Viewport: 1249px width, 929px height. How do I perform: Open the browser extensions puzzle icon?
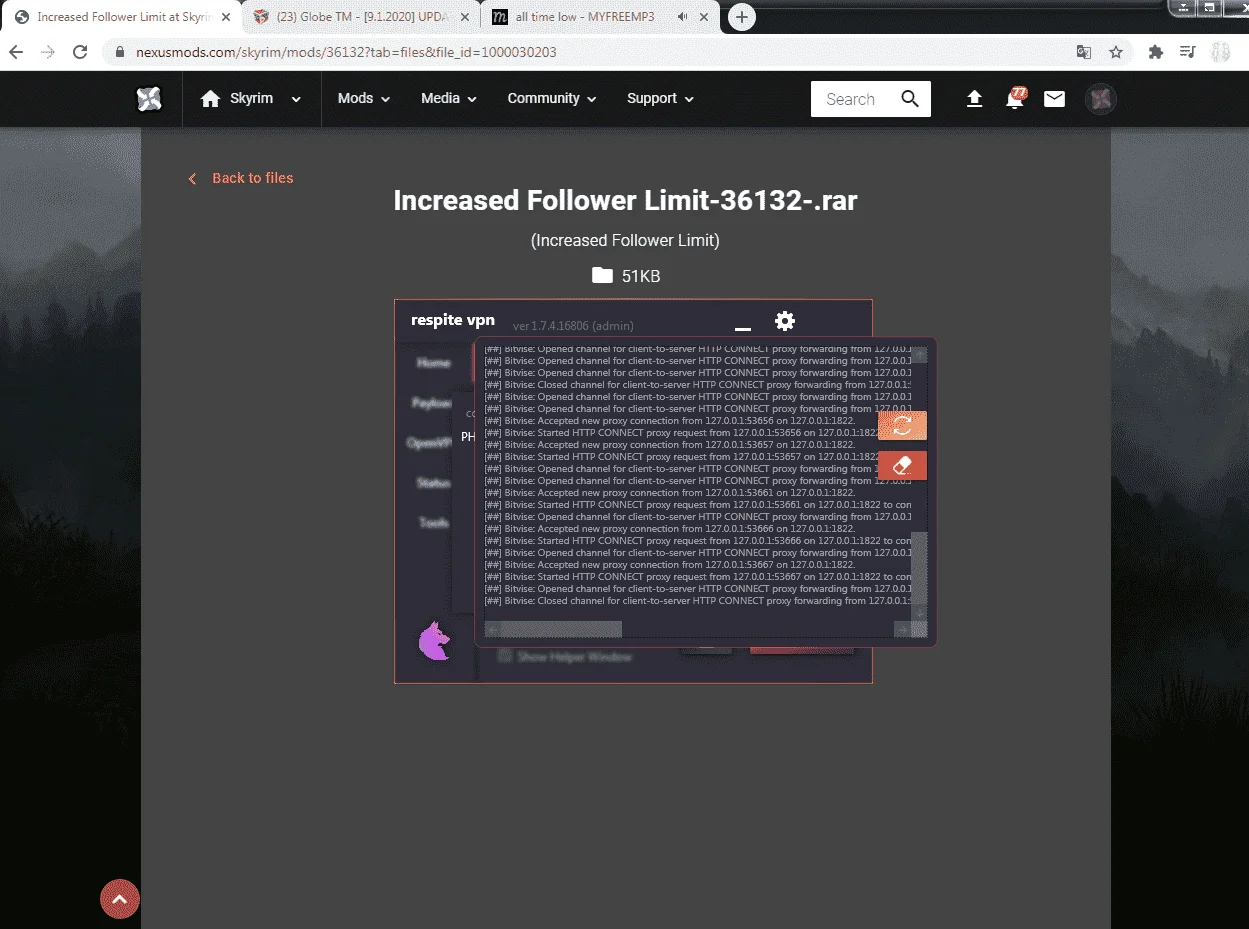pyautogui.click(x=1156, y=52)
